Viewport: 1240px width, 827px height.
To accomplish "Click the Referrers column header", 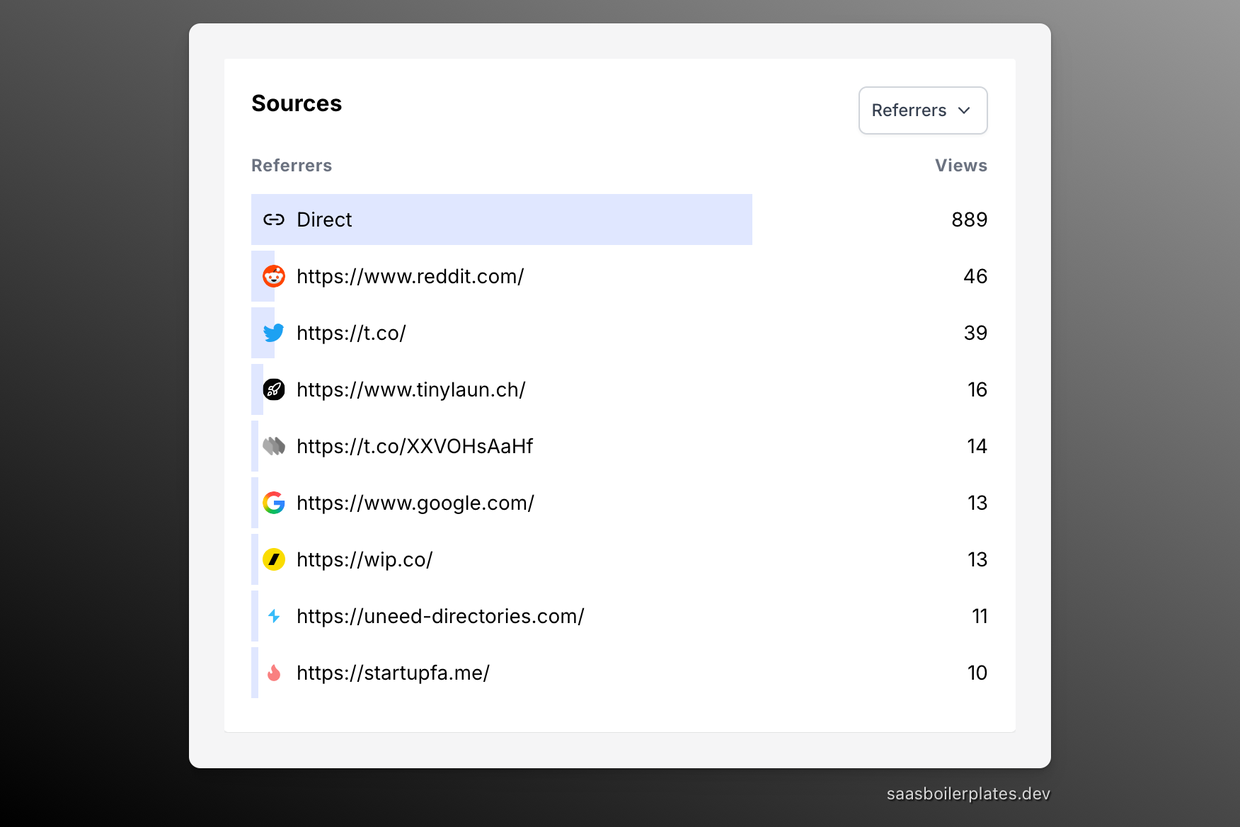I will 291,166.
